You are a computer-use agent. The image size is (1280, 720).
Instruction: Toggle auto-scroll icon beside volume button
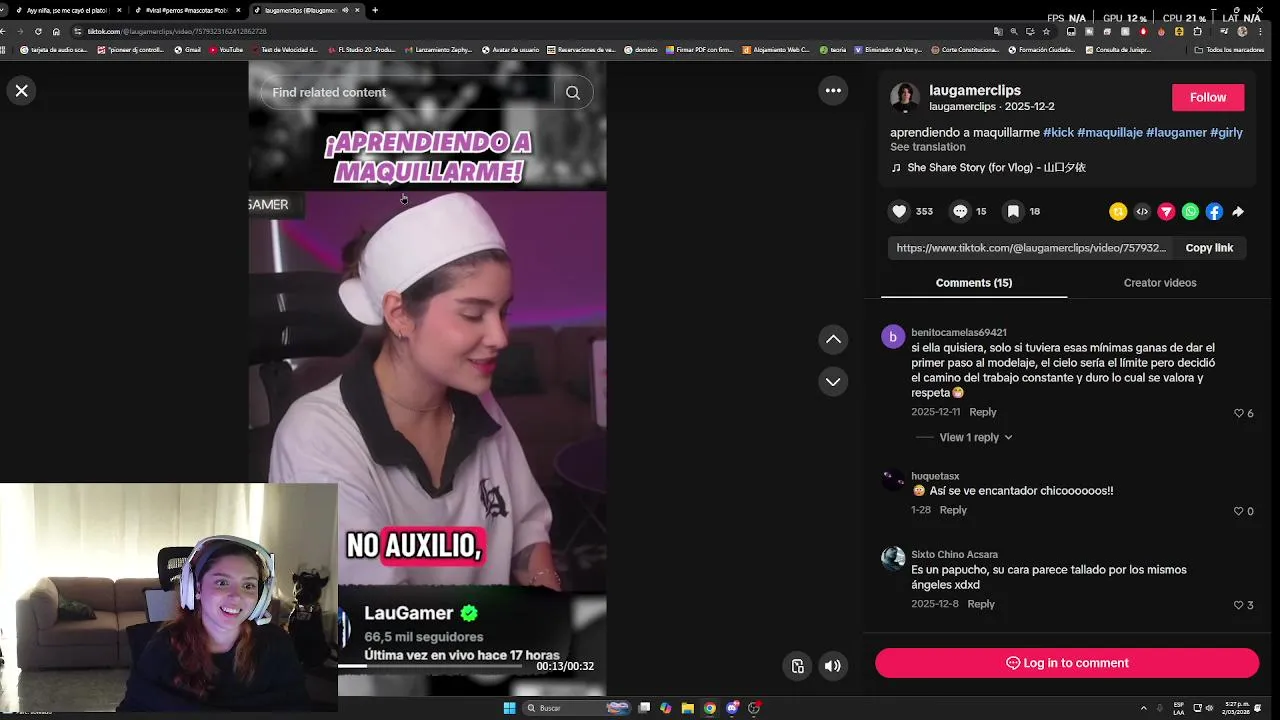[x=797, y=666]
